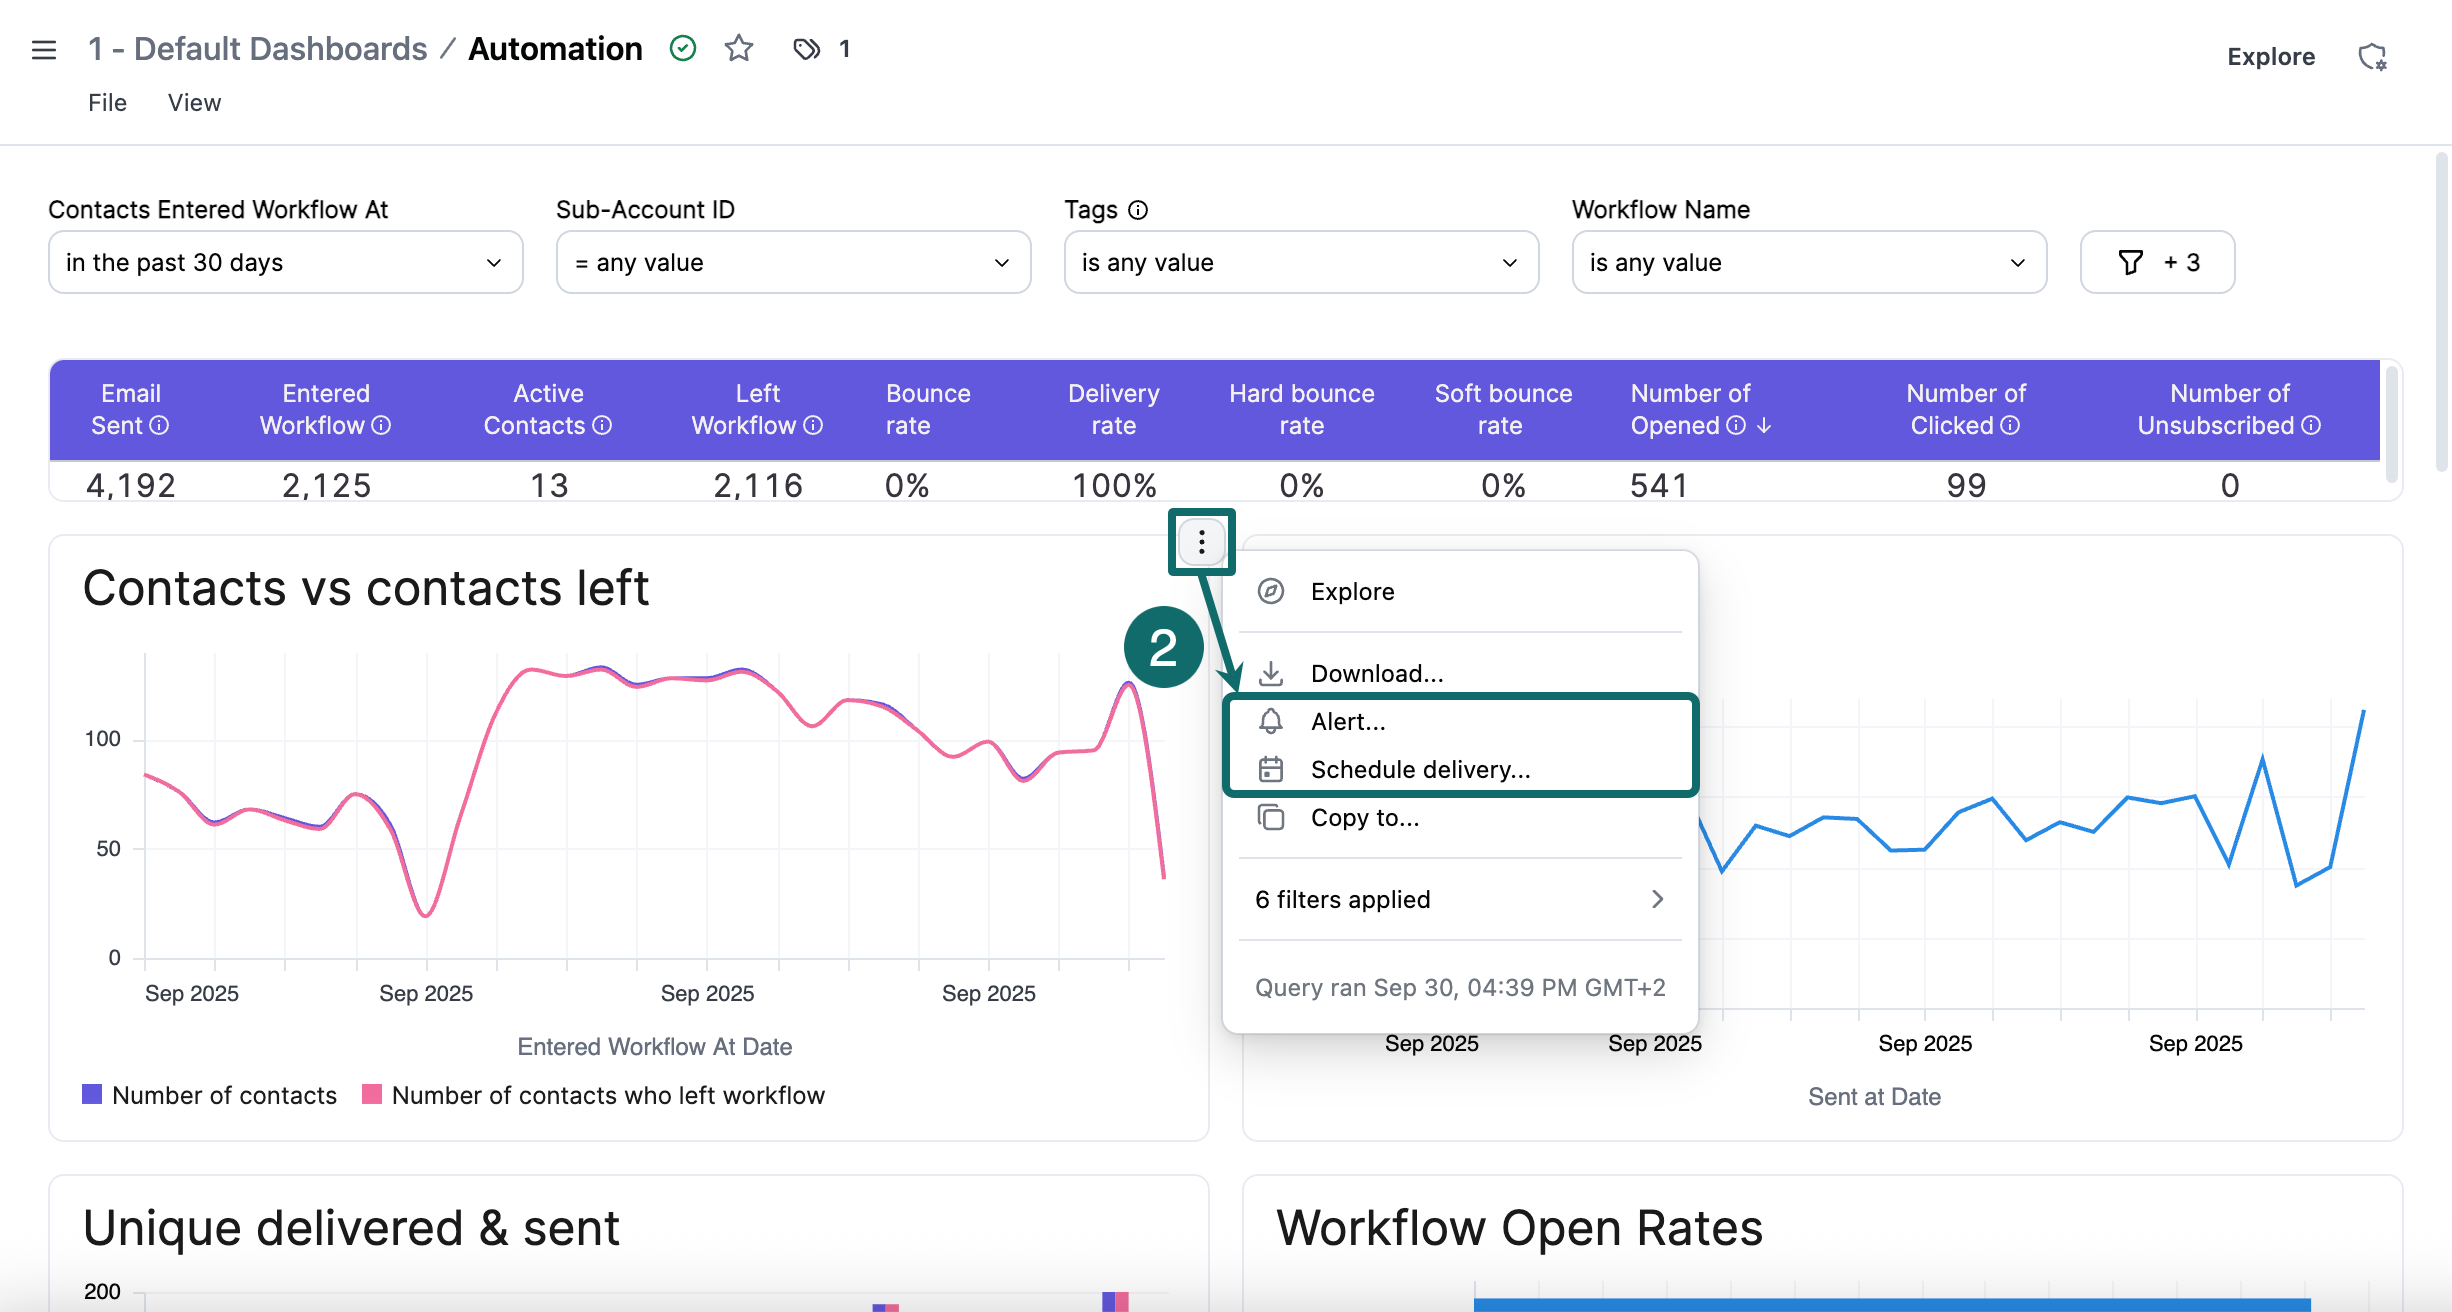
Task: Click the tags icon beside the dashboard title
Action: tap(806, 48)
